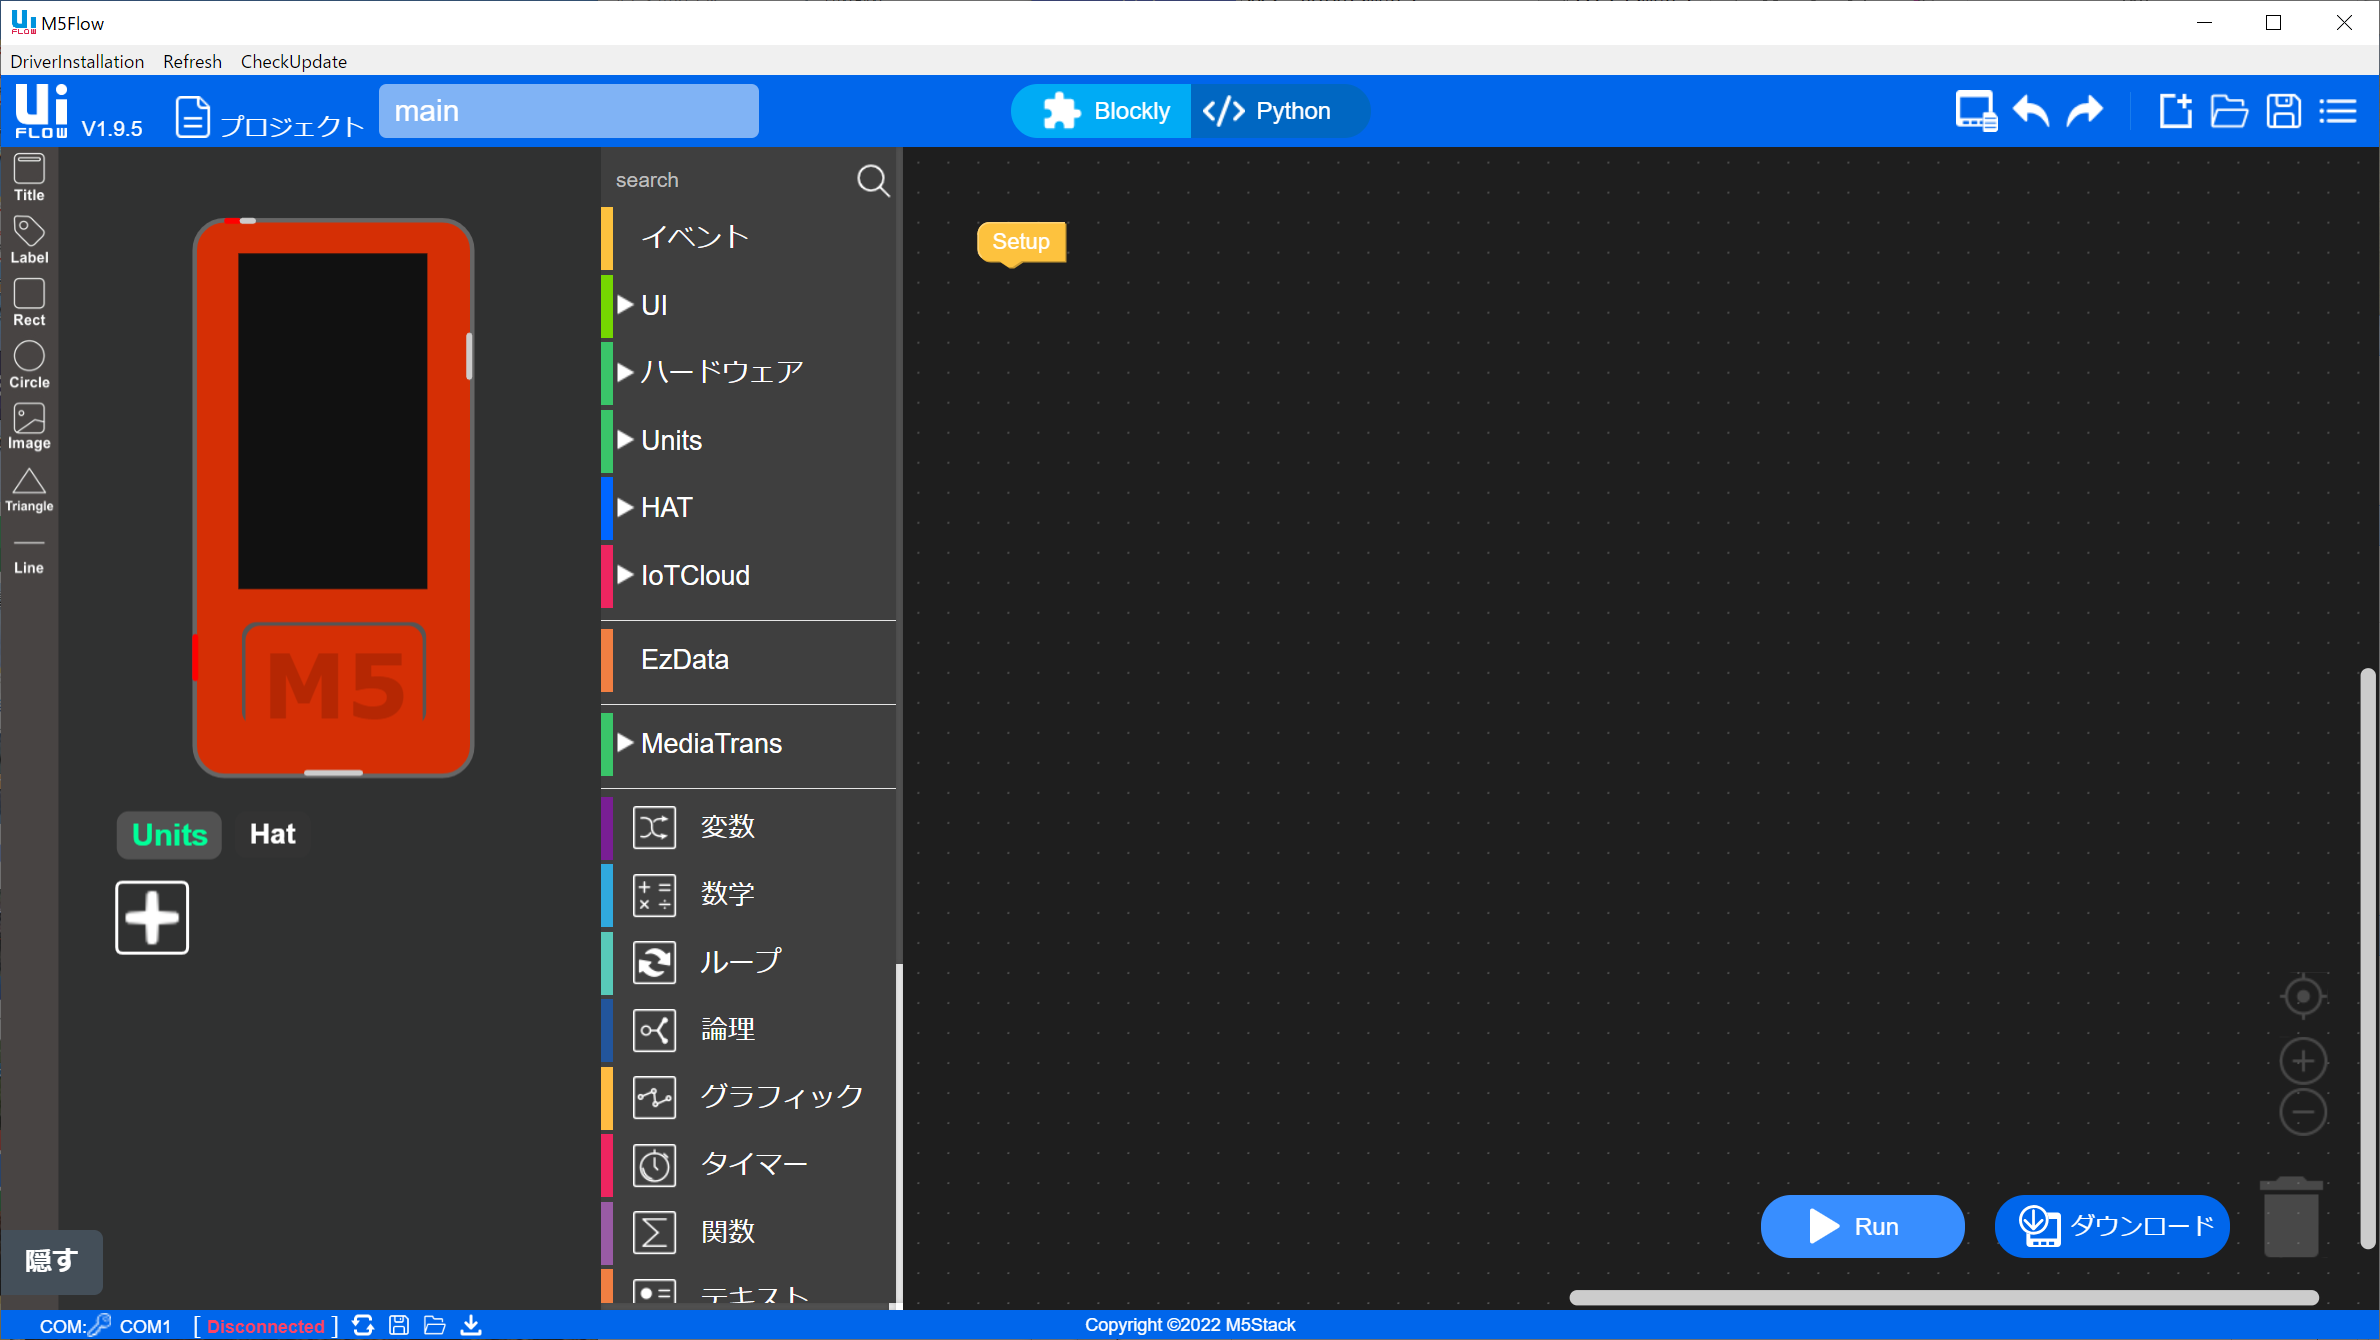Switch to the Units tab
The height and width of the screenshot is (1340, 2380).
[x=169, y=835]
